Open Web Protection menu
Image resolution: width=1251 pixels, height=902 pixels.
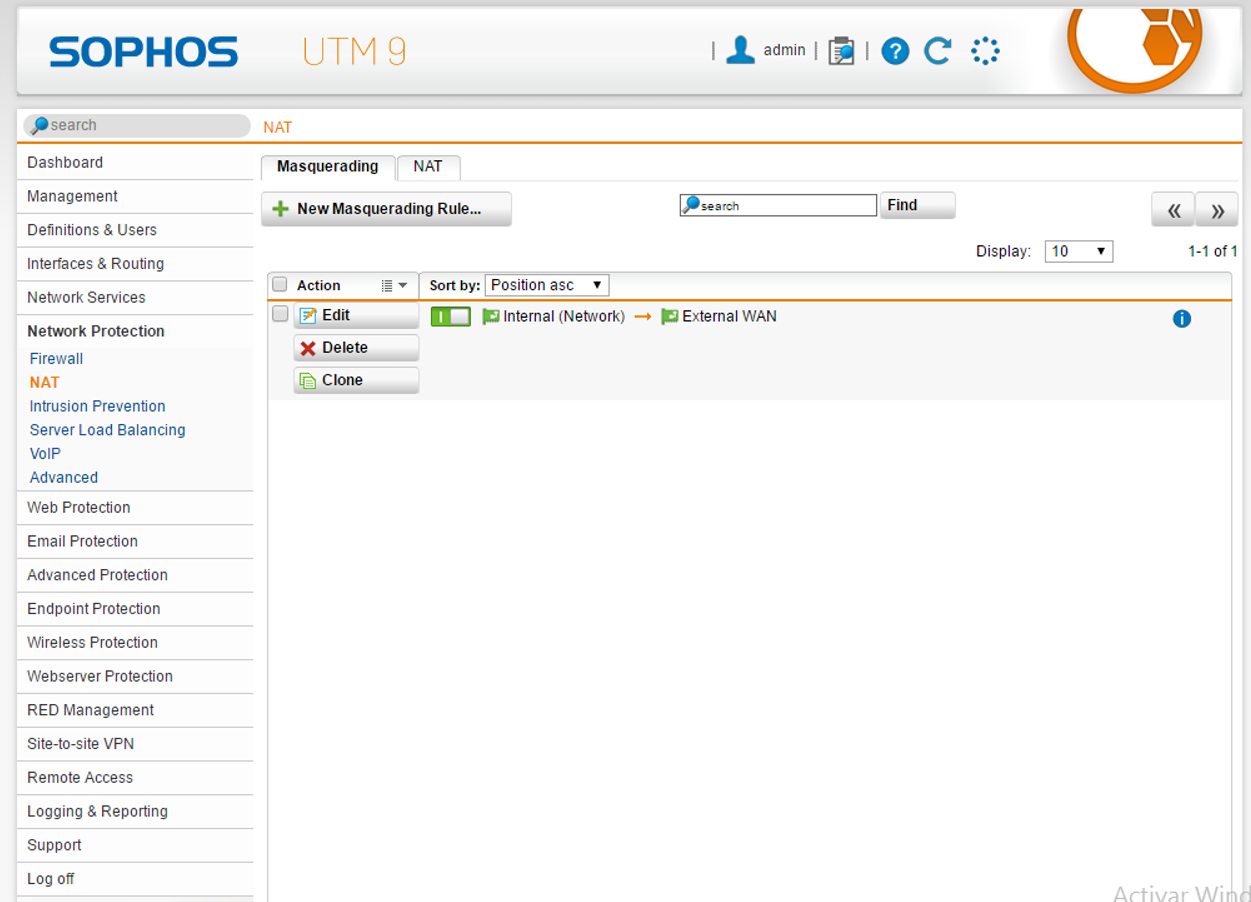[x=135, y=508]
